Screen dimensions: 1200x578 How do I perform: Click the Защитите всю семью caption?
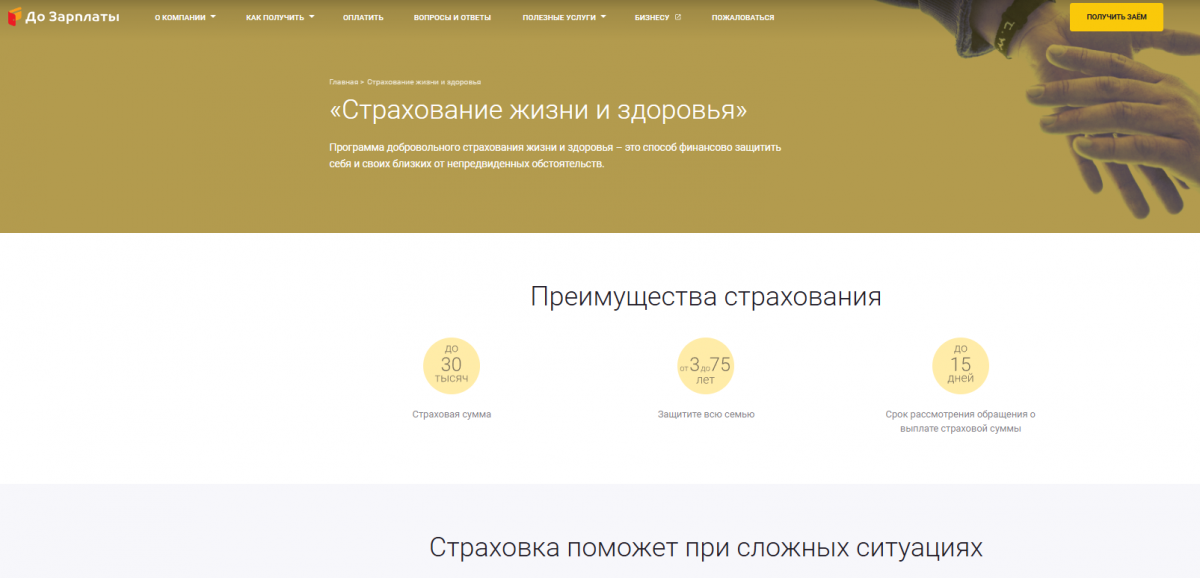tap(706, 414)
